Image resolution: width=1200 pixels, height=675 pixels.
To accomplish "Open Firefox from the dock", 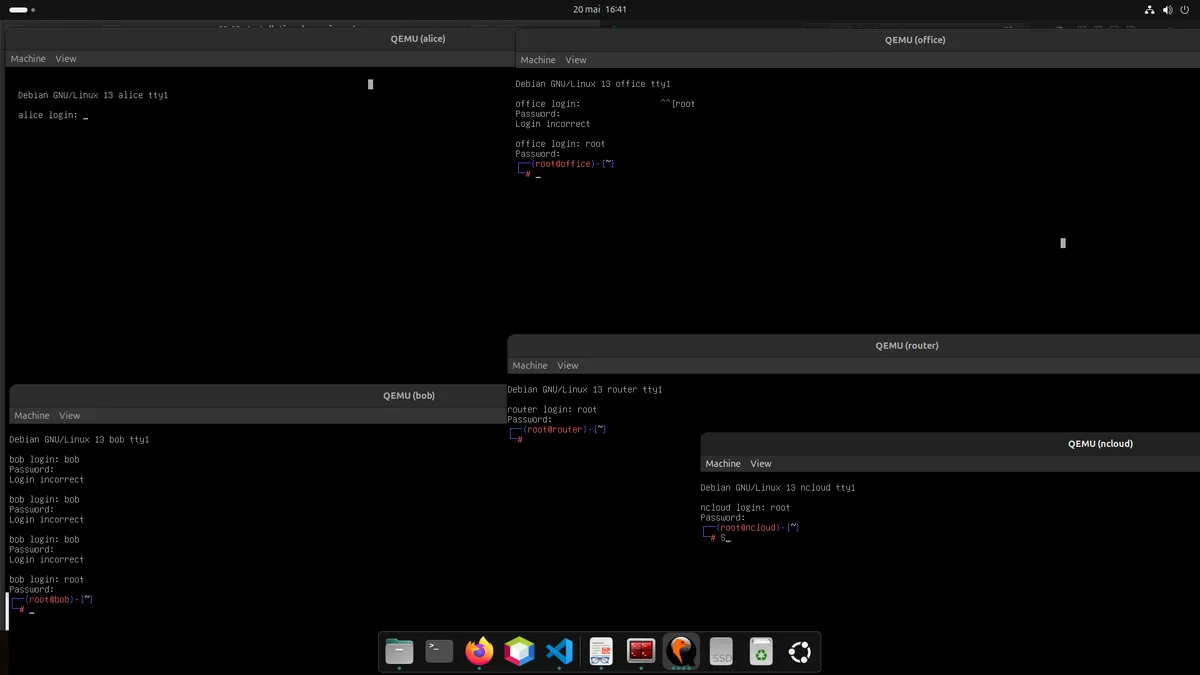I will [x=480, y=652].
